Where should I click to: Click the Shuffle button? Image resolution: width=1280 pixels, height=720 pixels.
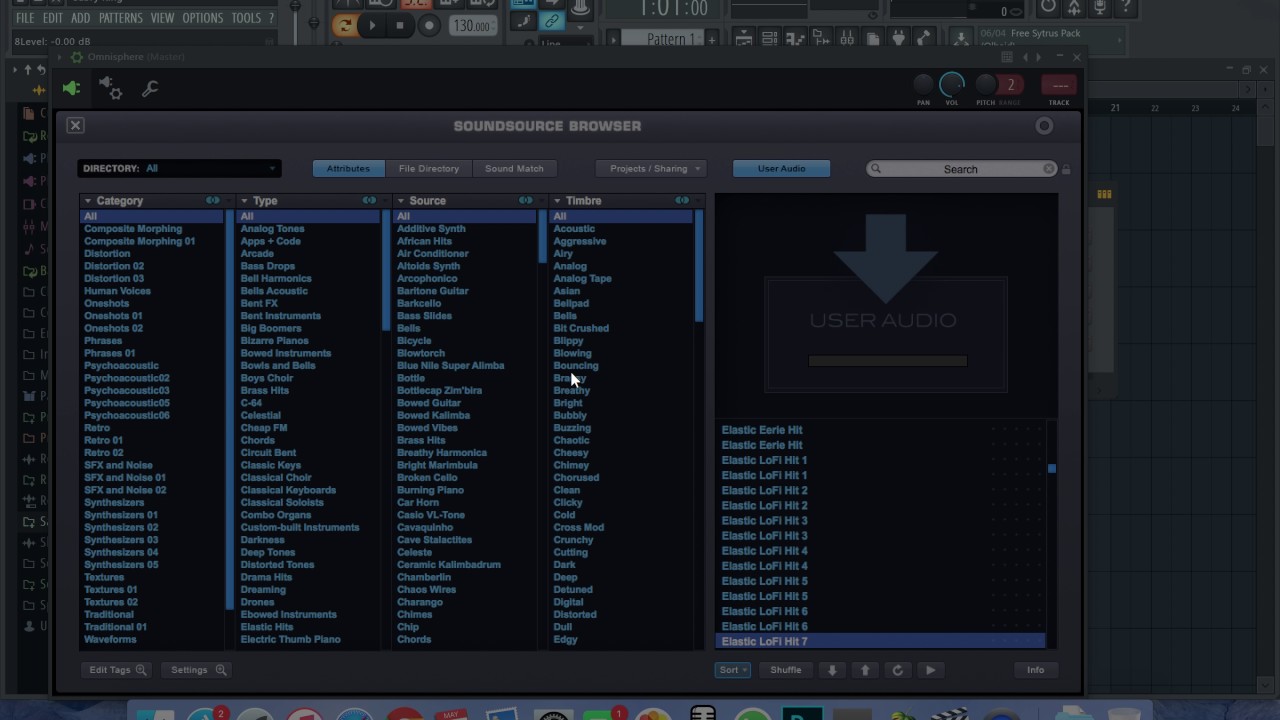(786, 670)
